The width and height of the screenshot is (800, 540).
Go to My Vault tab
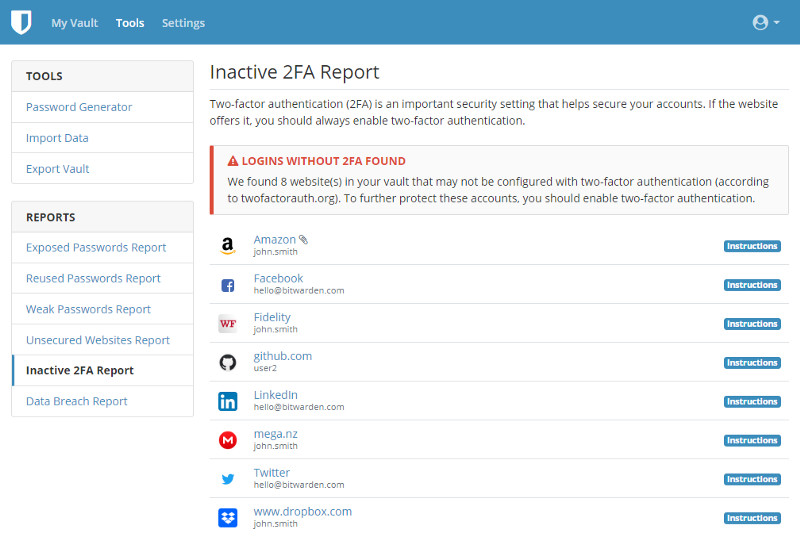point(74,23)
